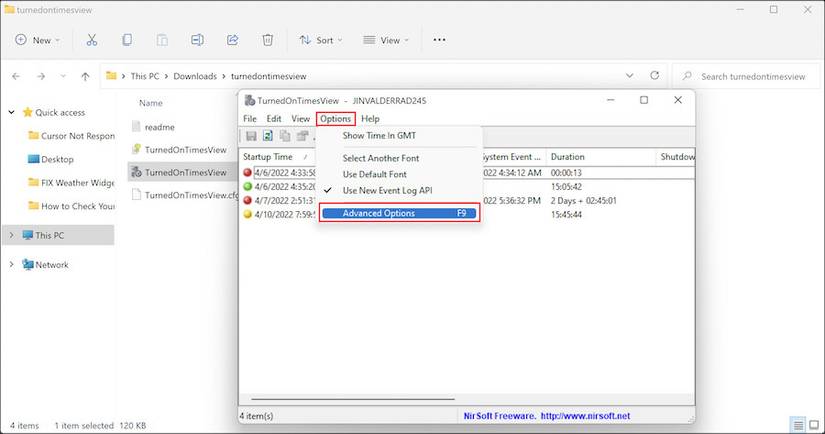Viewport: 825px width, 434px height.
Task: Click the Cut icon in Explorer toolbar
Action: (92, 40)
